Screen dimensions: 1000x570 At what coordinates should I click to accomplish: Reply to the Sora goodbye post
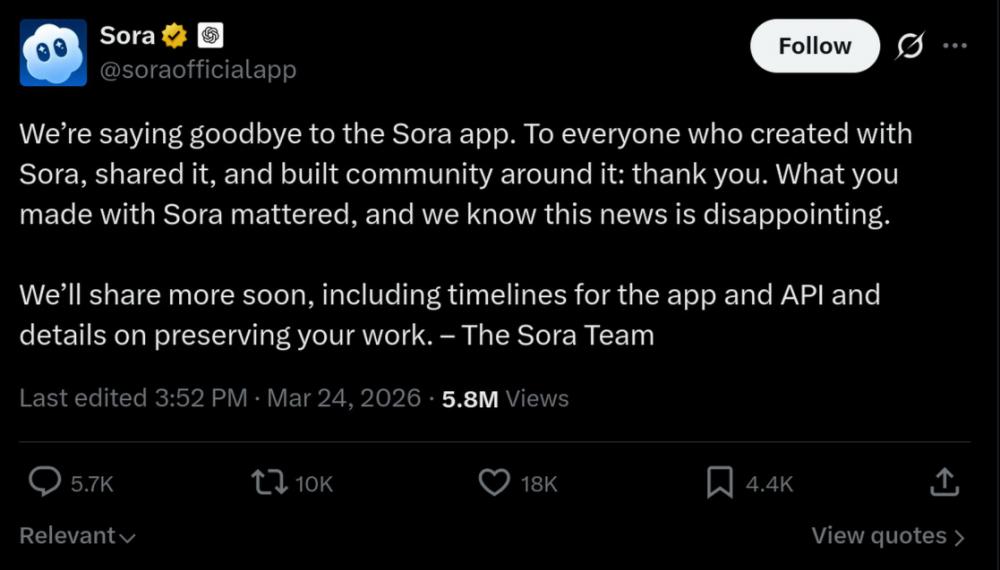pyautogui.click(x=45, y=484)
